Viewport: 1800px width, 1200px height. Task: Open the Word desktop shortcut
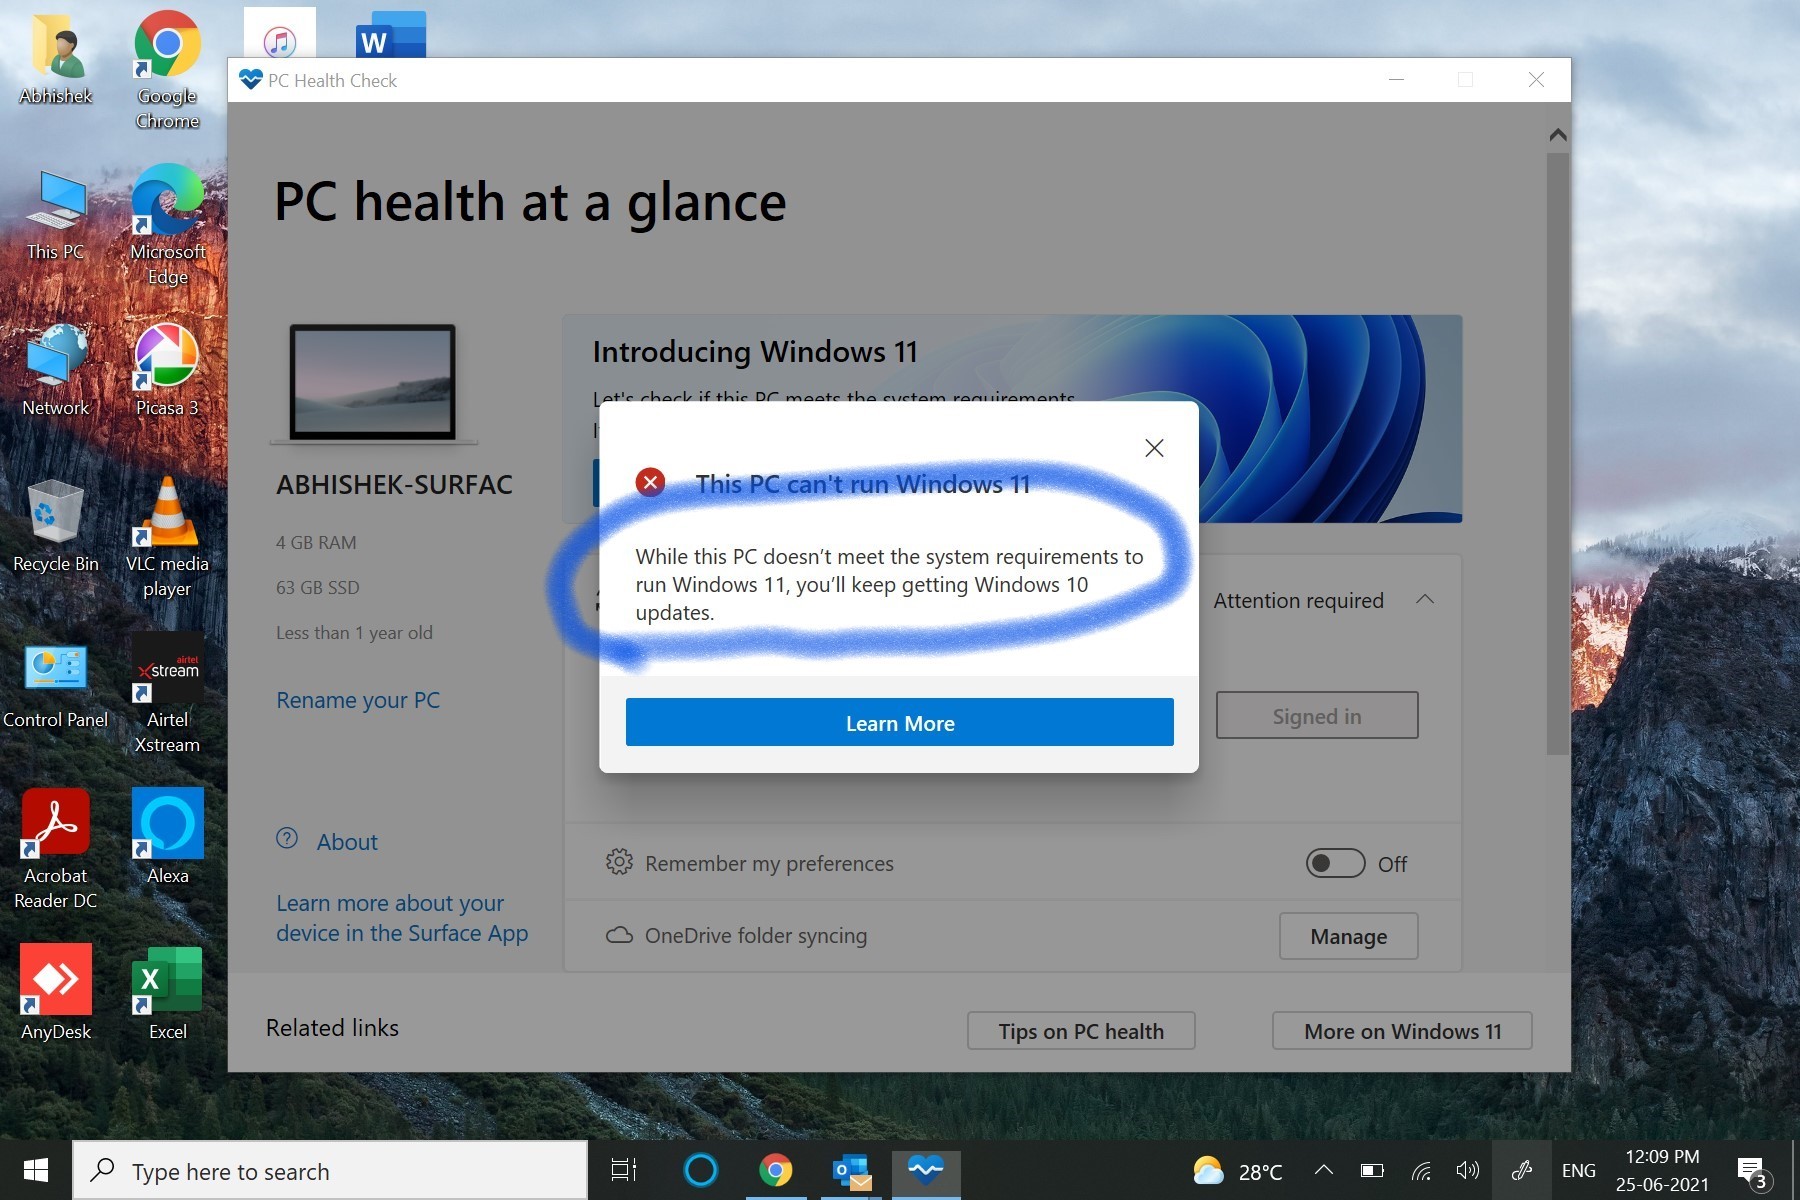pyautogui.click(x=391, y=34)
